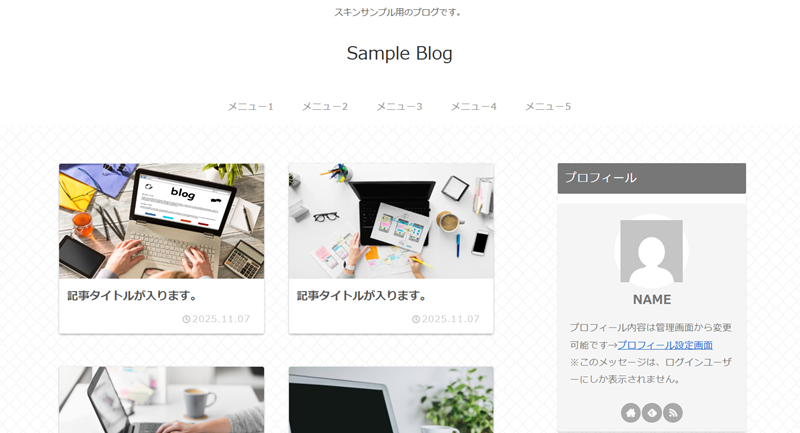This screenshot has width=800, height=433.
Task: Open the black laptop desk article thumbnail
Action: pos(391,221)
